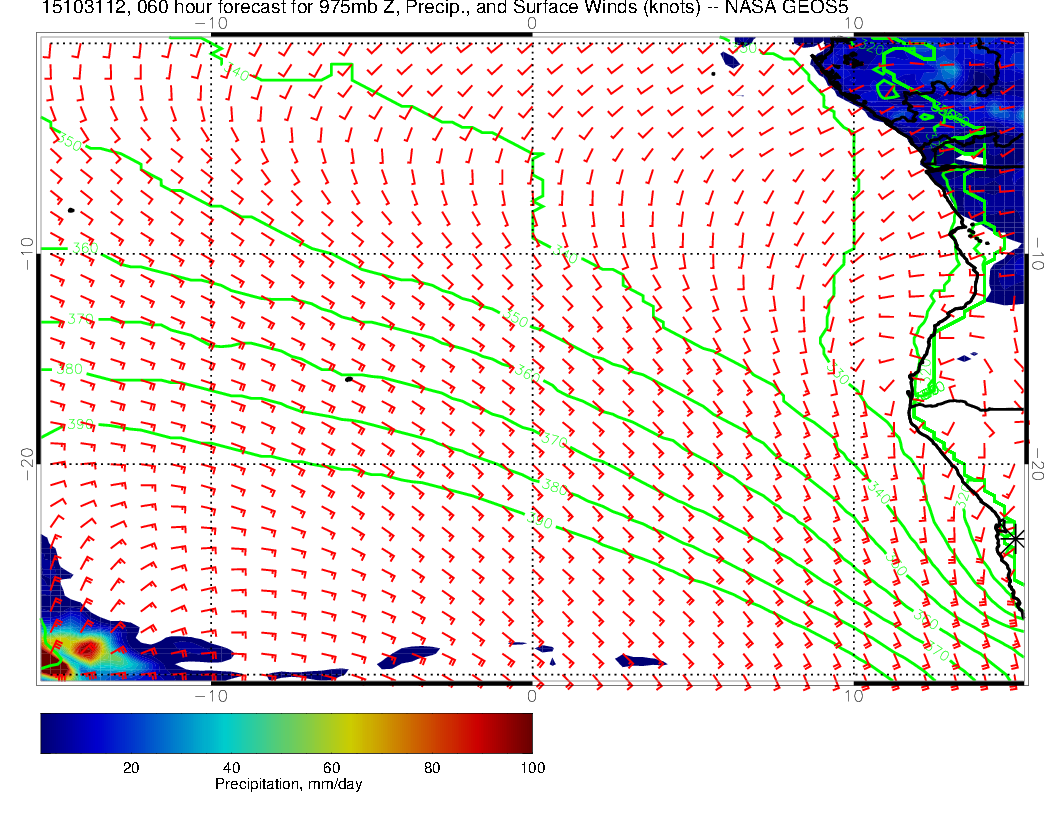Select the dark blue end of the colorbar
This screenshot has width=1056, height=816.
50,732
